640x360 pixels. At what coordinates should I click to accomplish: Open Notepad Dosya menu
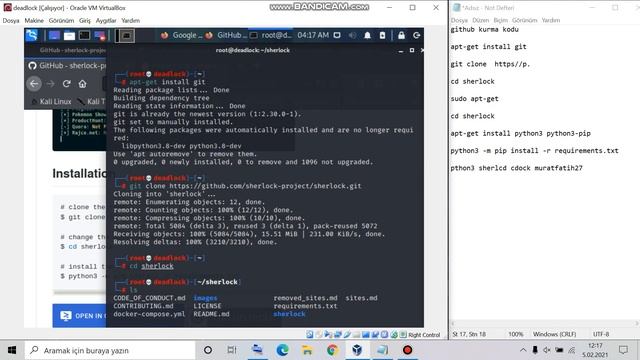point(460,20)
